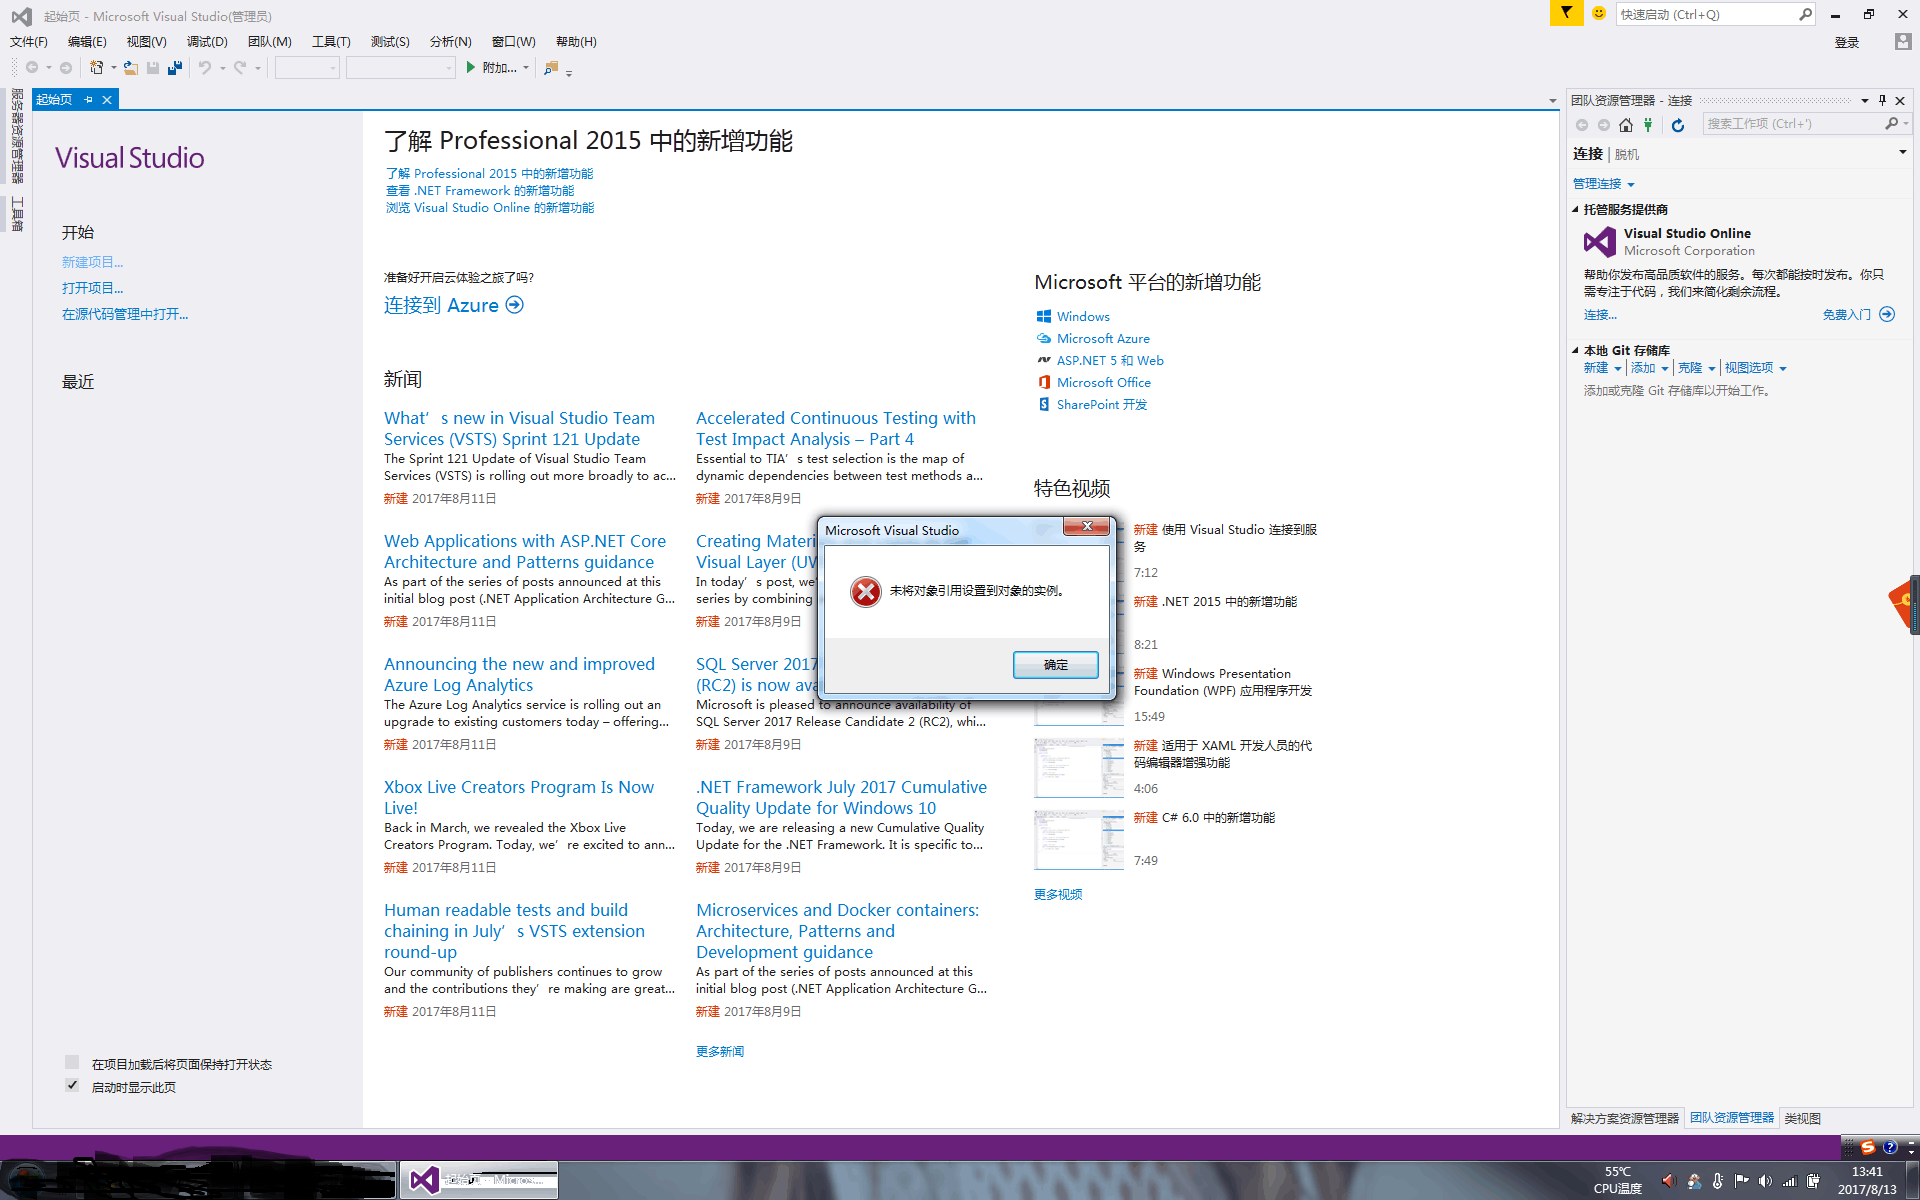Image resolution: width=1920 pixels, height=1200 pixels.
Task: Open the 工具(T) menu
Action: (x=331, y=42)
